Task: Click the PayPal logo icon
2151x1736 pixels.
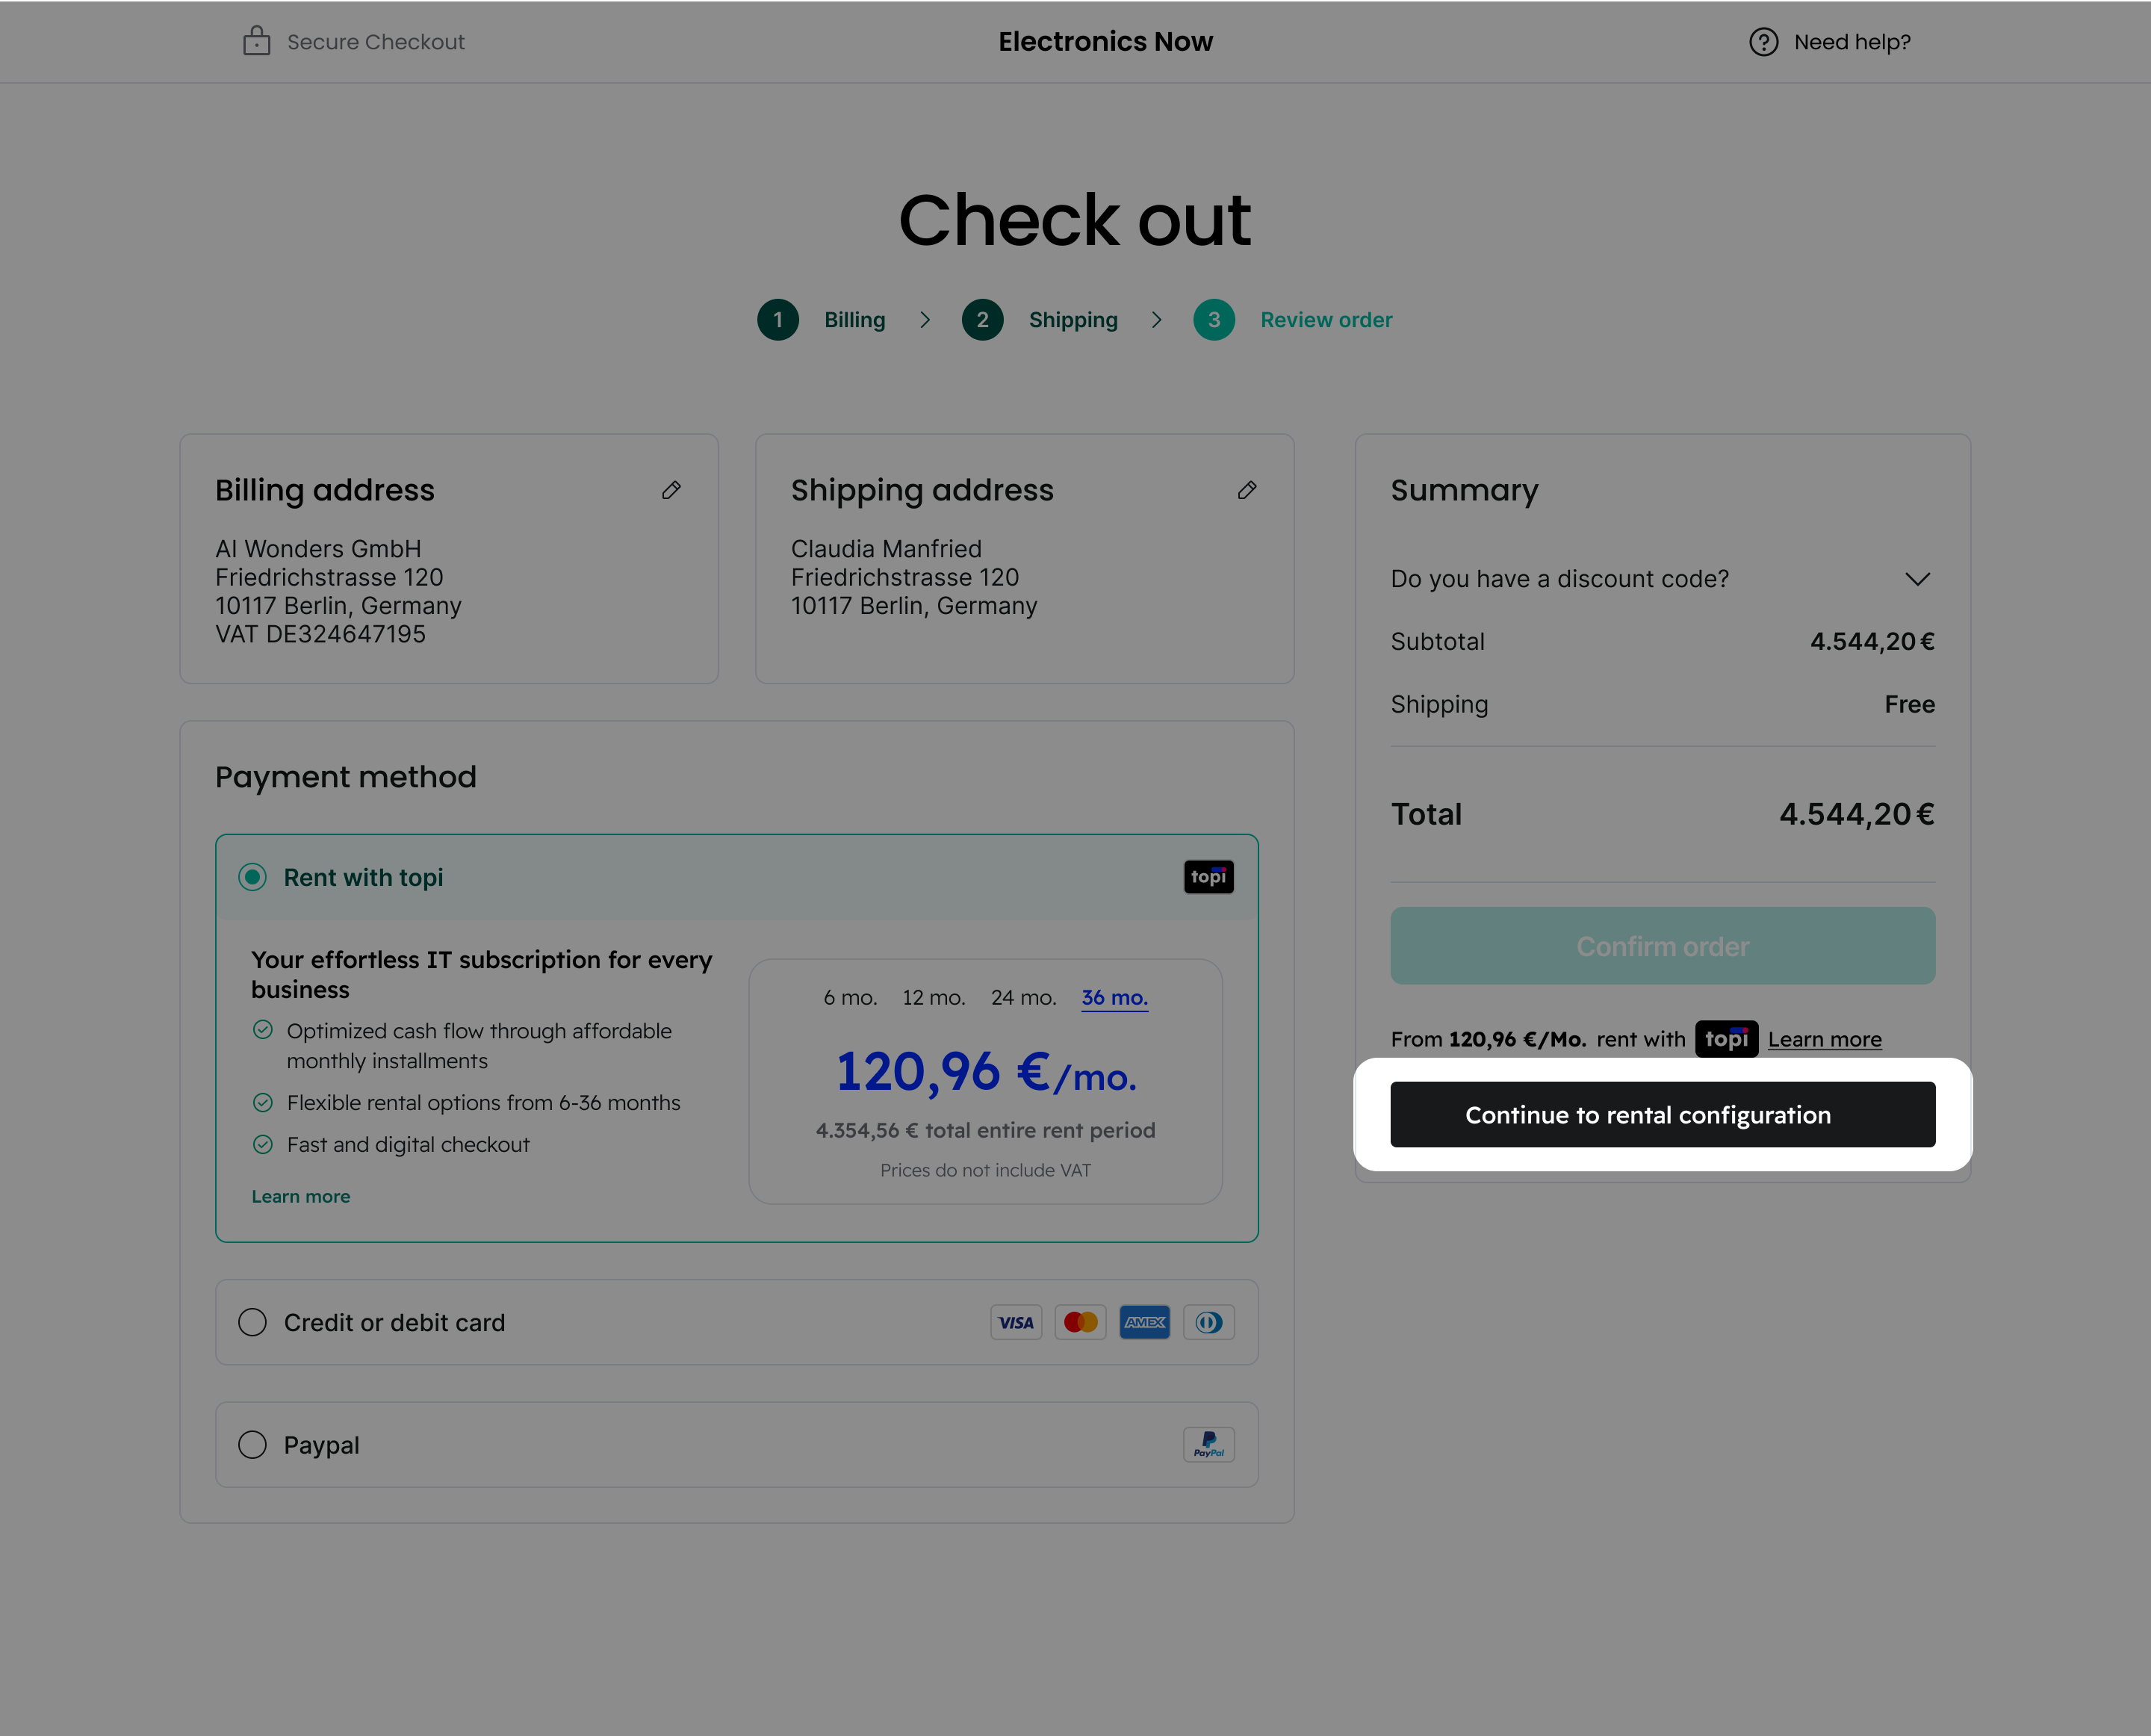Action: coord(1208,1445)
